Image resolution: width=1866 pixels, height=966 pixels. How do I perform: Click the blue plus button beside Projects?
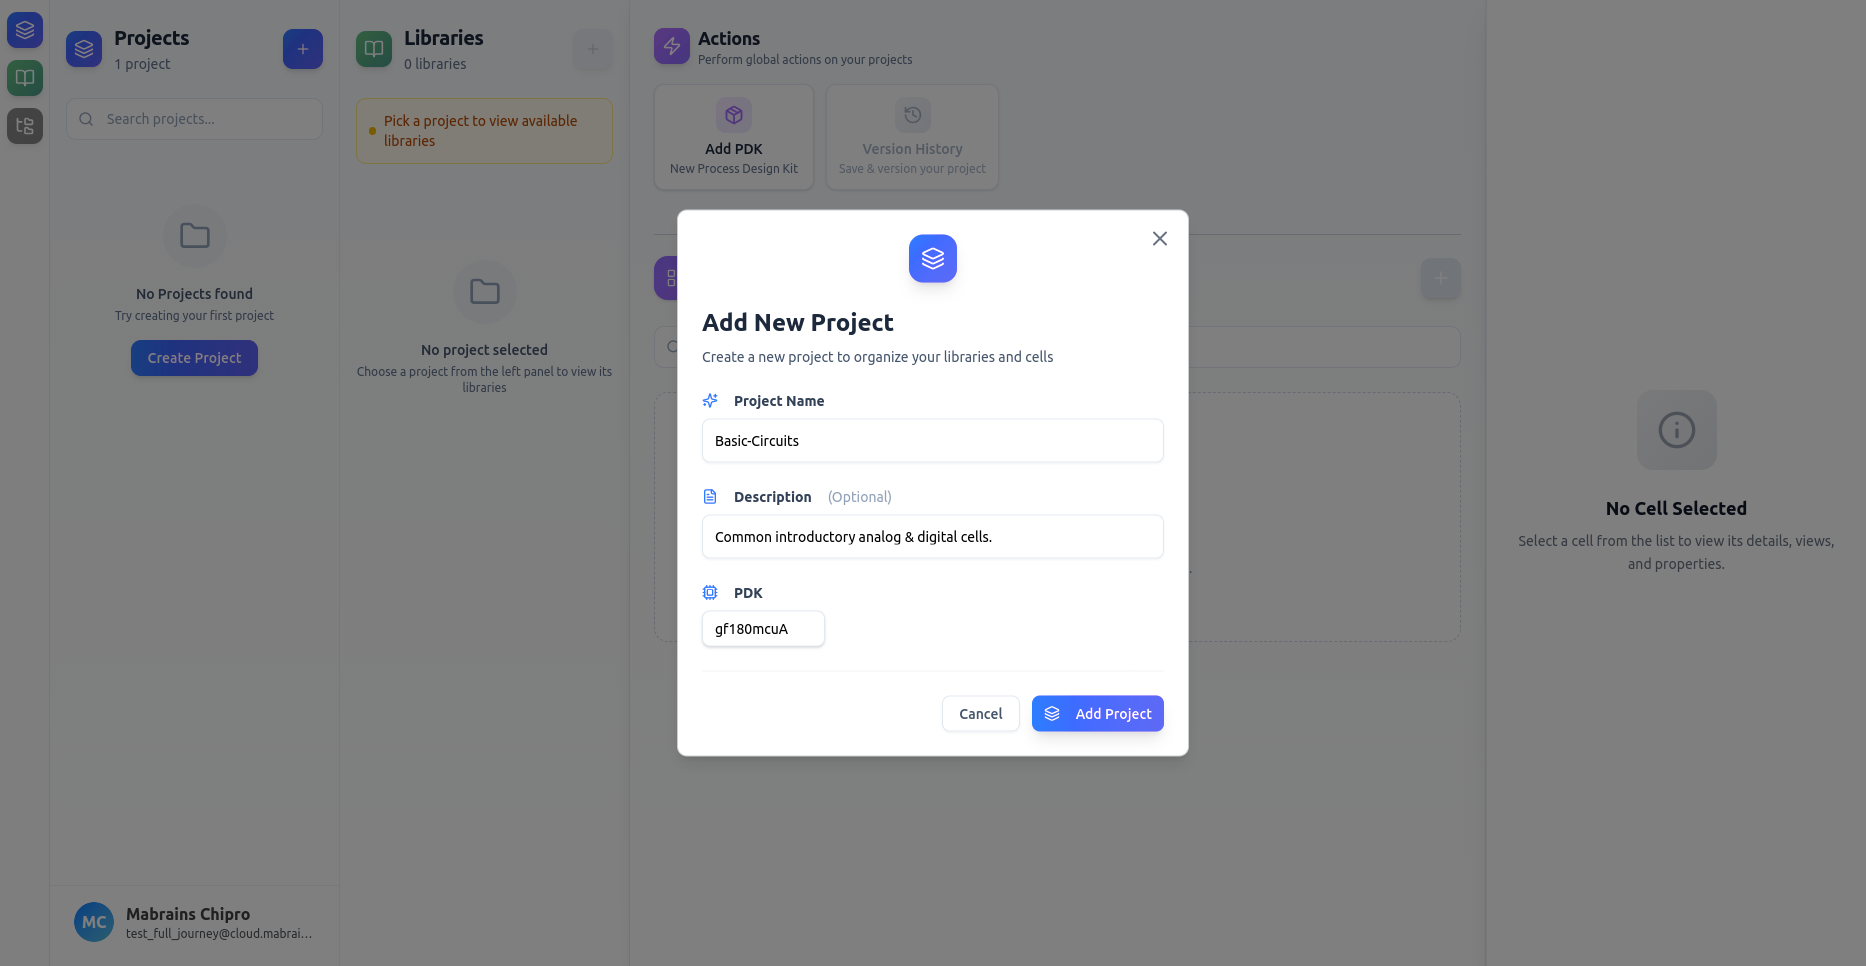click(302, 49)
